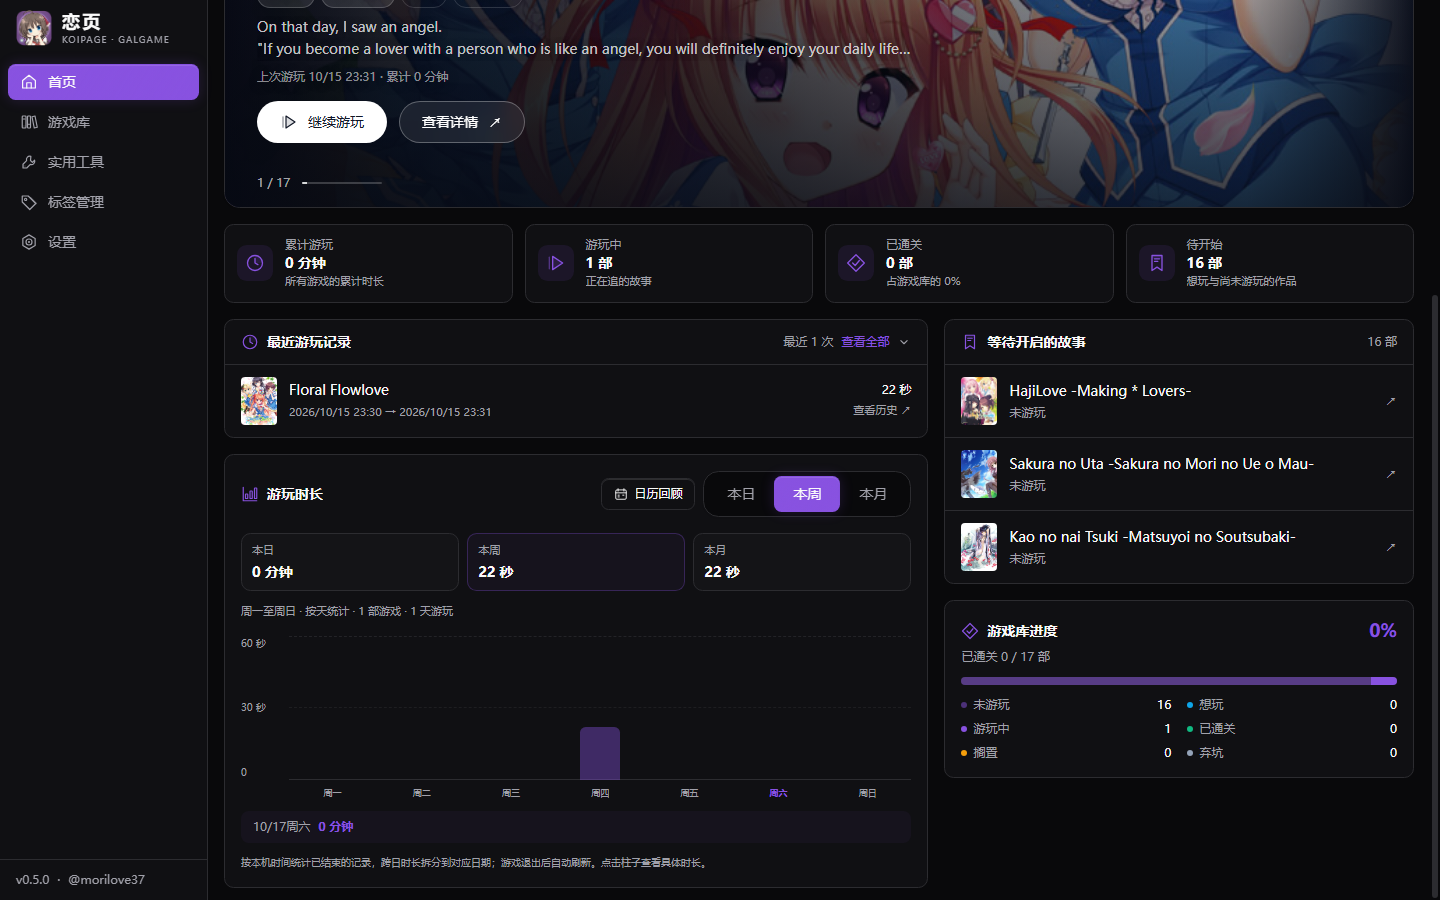Click the Floral Flowlove cover thumbnail
The height and width of the screenshot is (900, 1440).
(x=259, y=401)
